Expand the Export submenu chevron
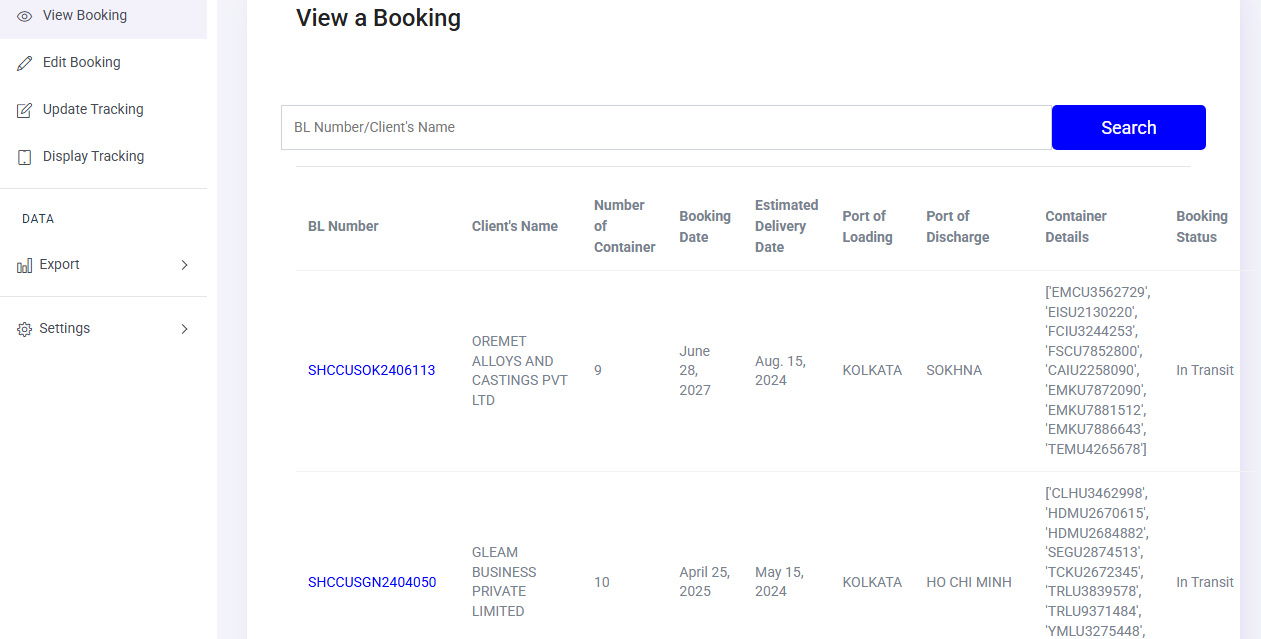 [x=184, y=265]
